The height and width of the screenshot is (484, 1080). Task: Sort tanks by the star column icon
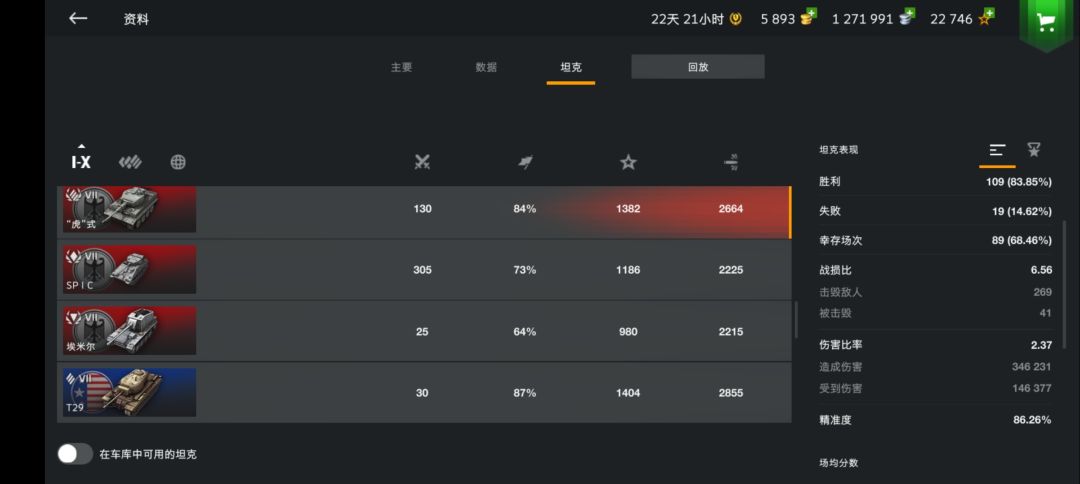pyautogui.click(x=628, y=162)
